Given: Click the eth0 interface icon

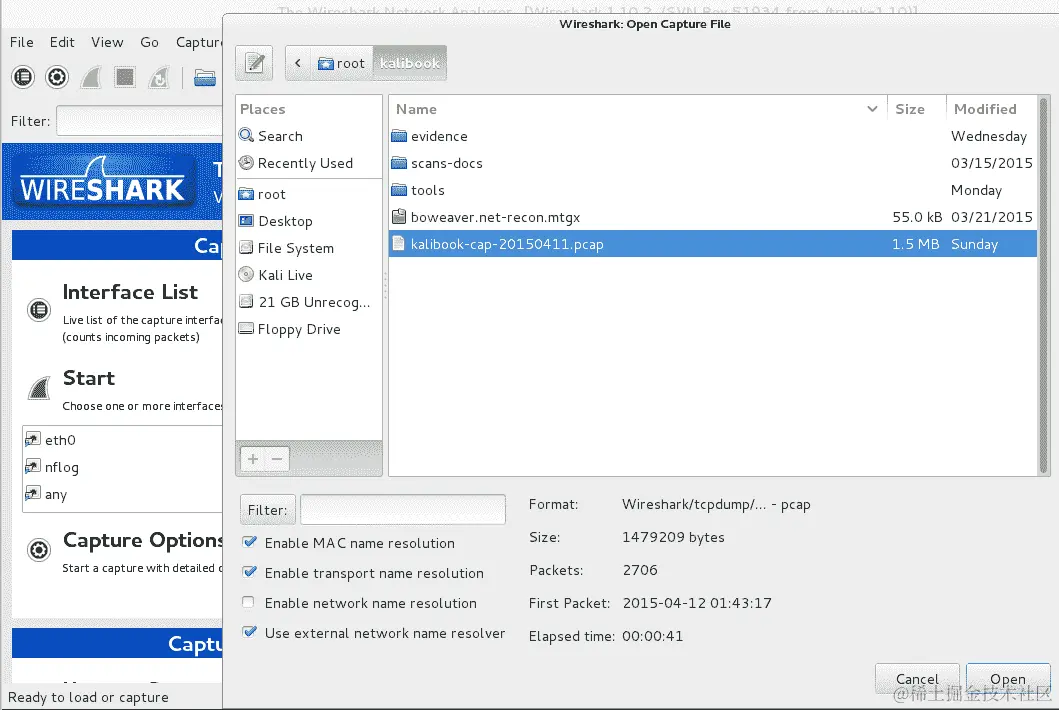Looking at the screenshot, I should (32, 440).
